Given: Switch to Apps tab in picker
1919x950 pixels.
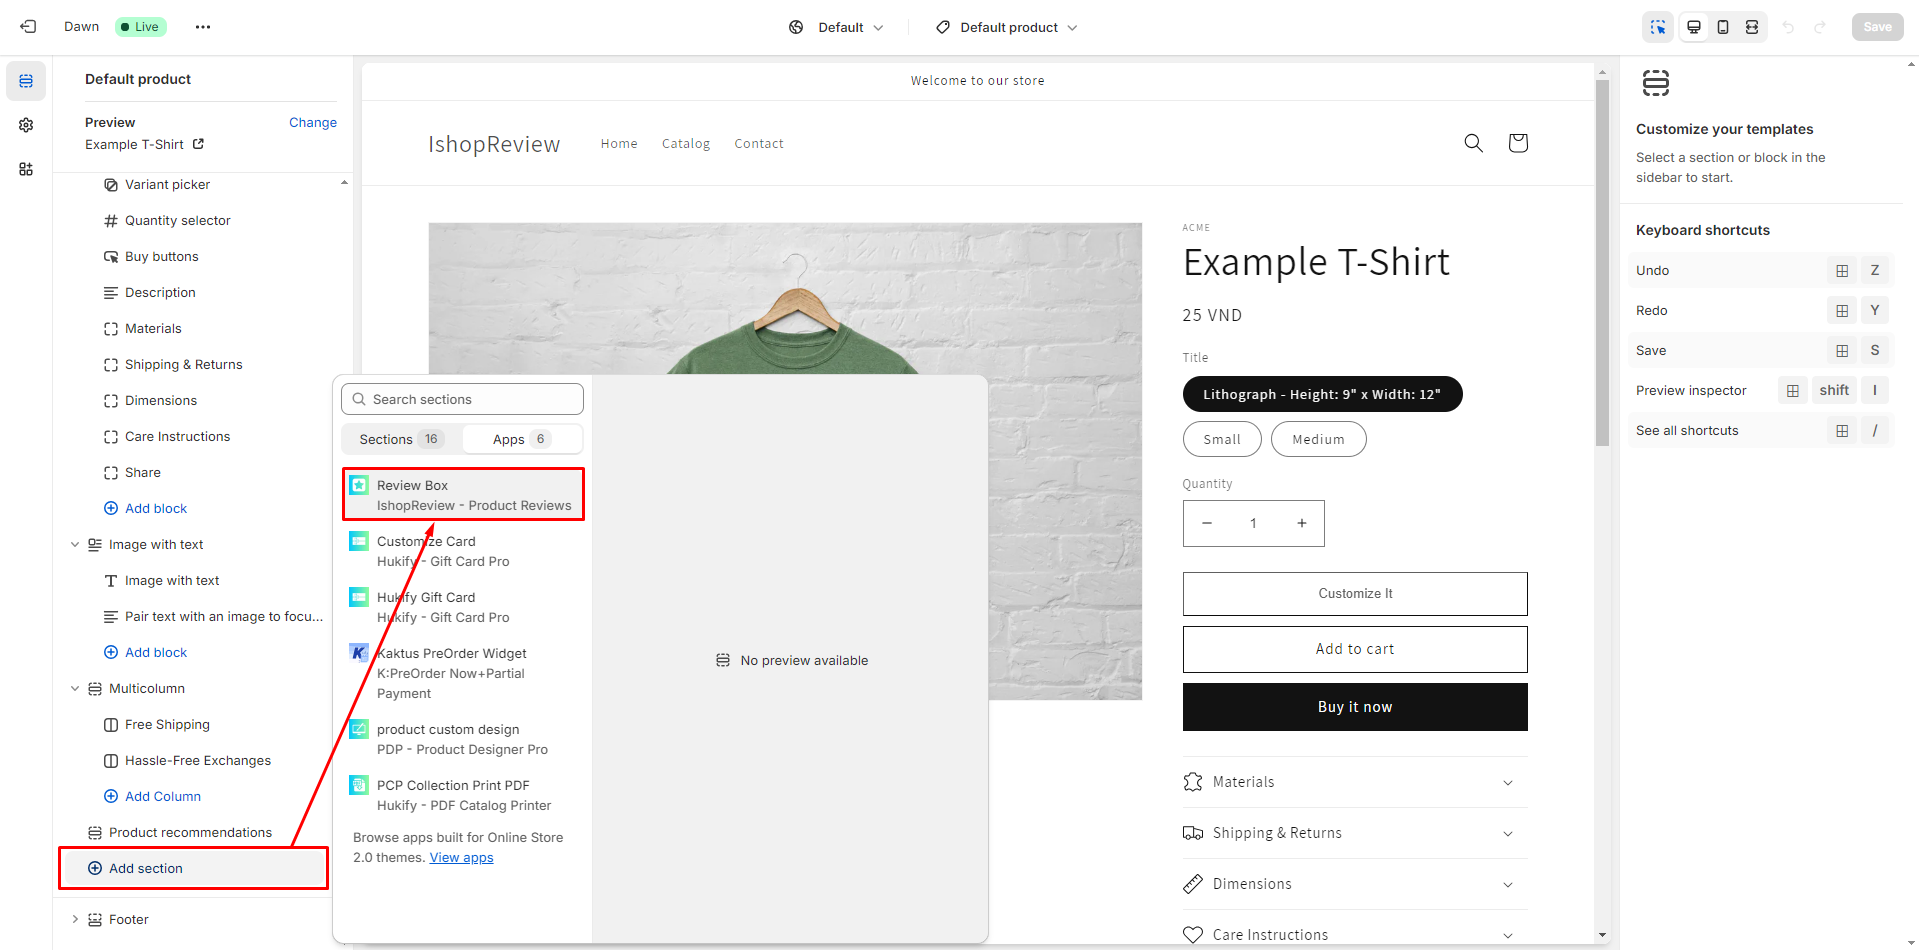Looking at the screenshot, I should coord(521,439).
